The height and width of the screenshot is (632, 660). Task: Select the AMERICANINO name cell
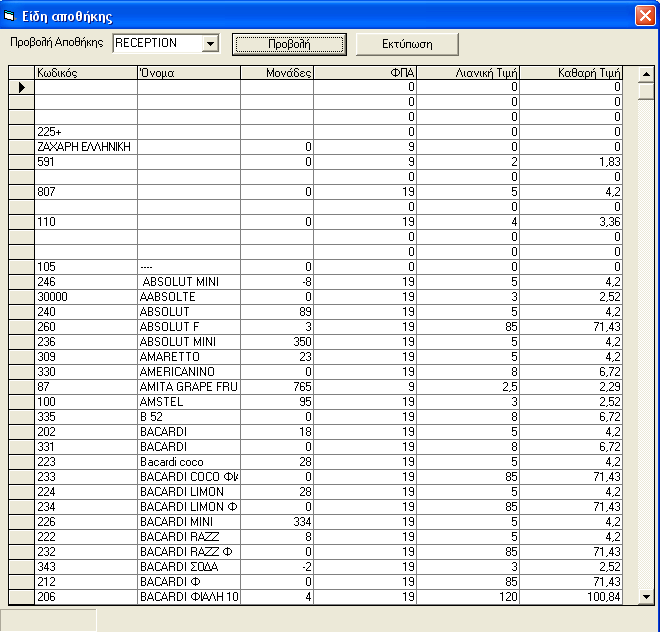click(x=189, y=372)
